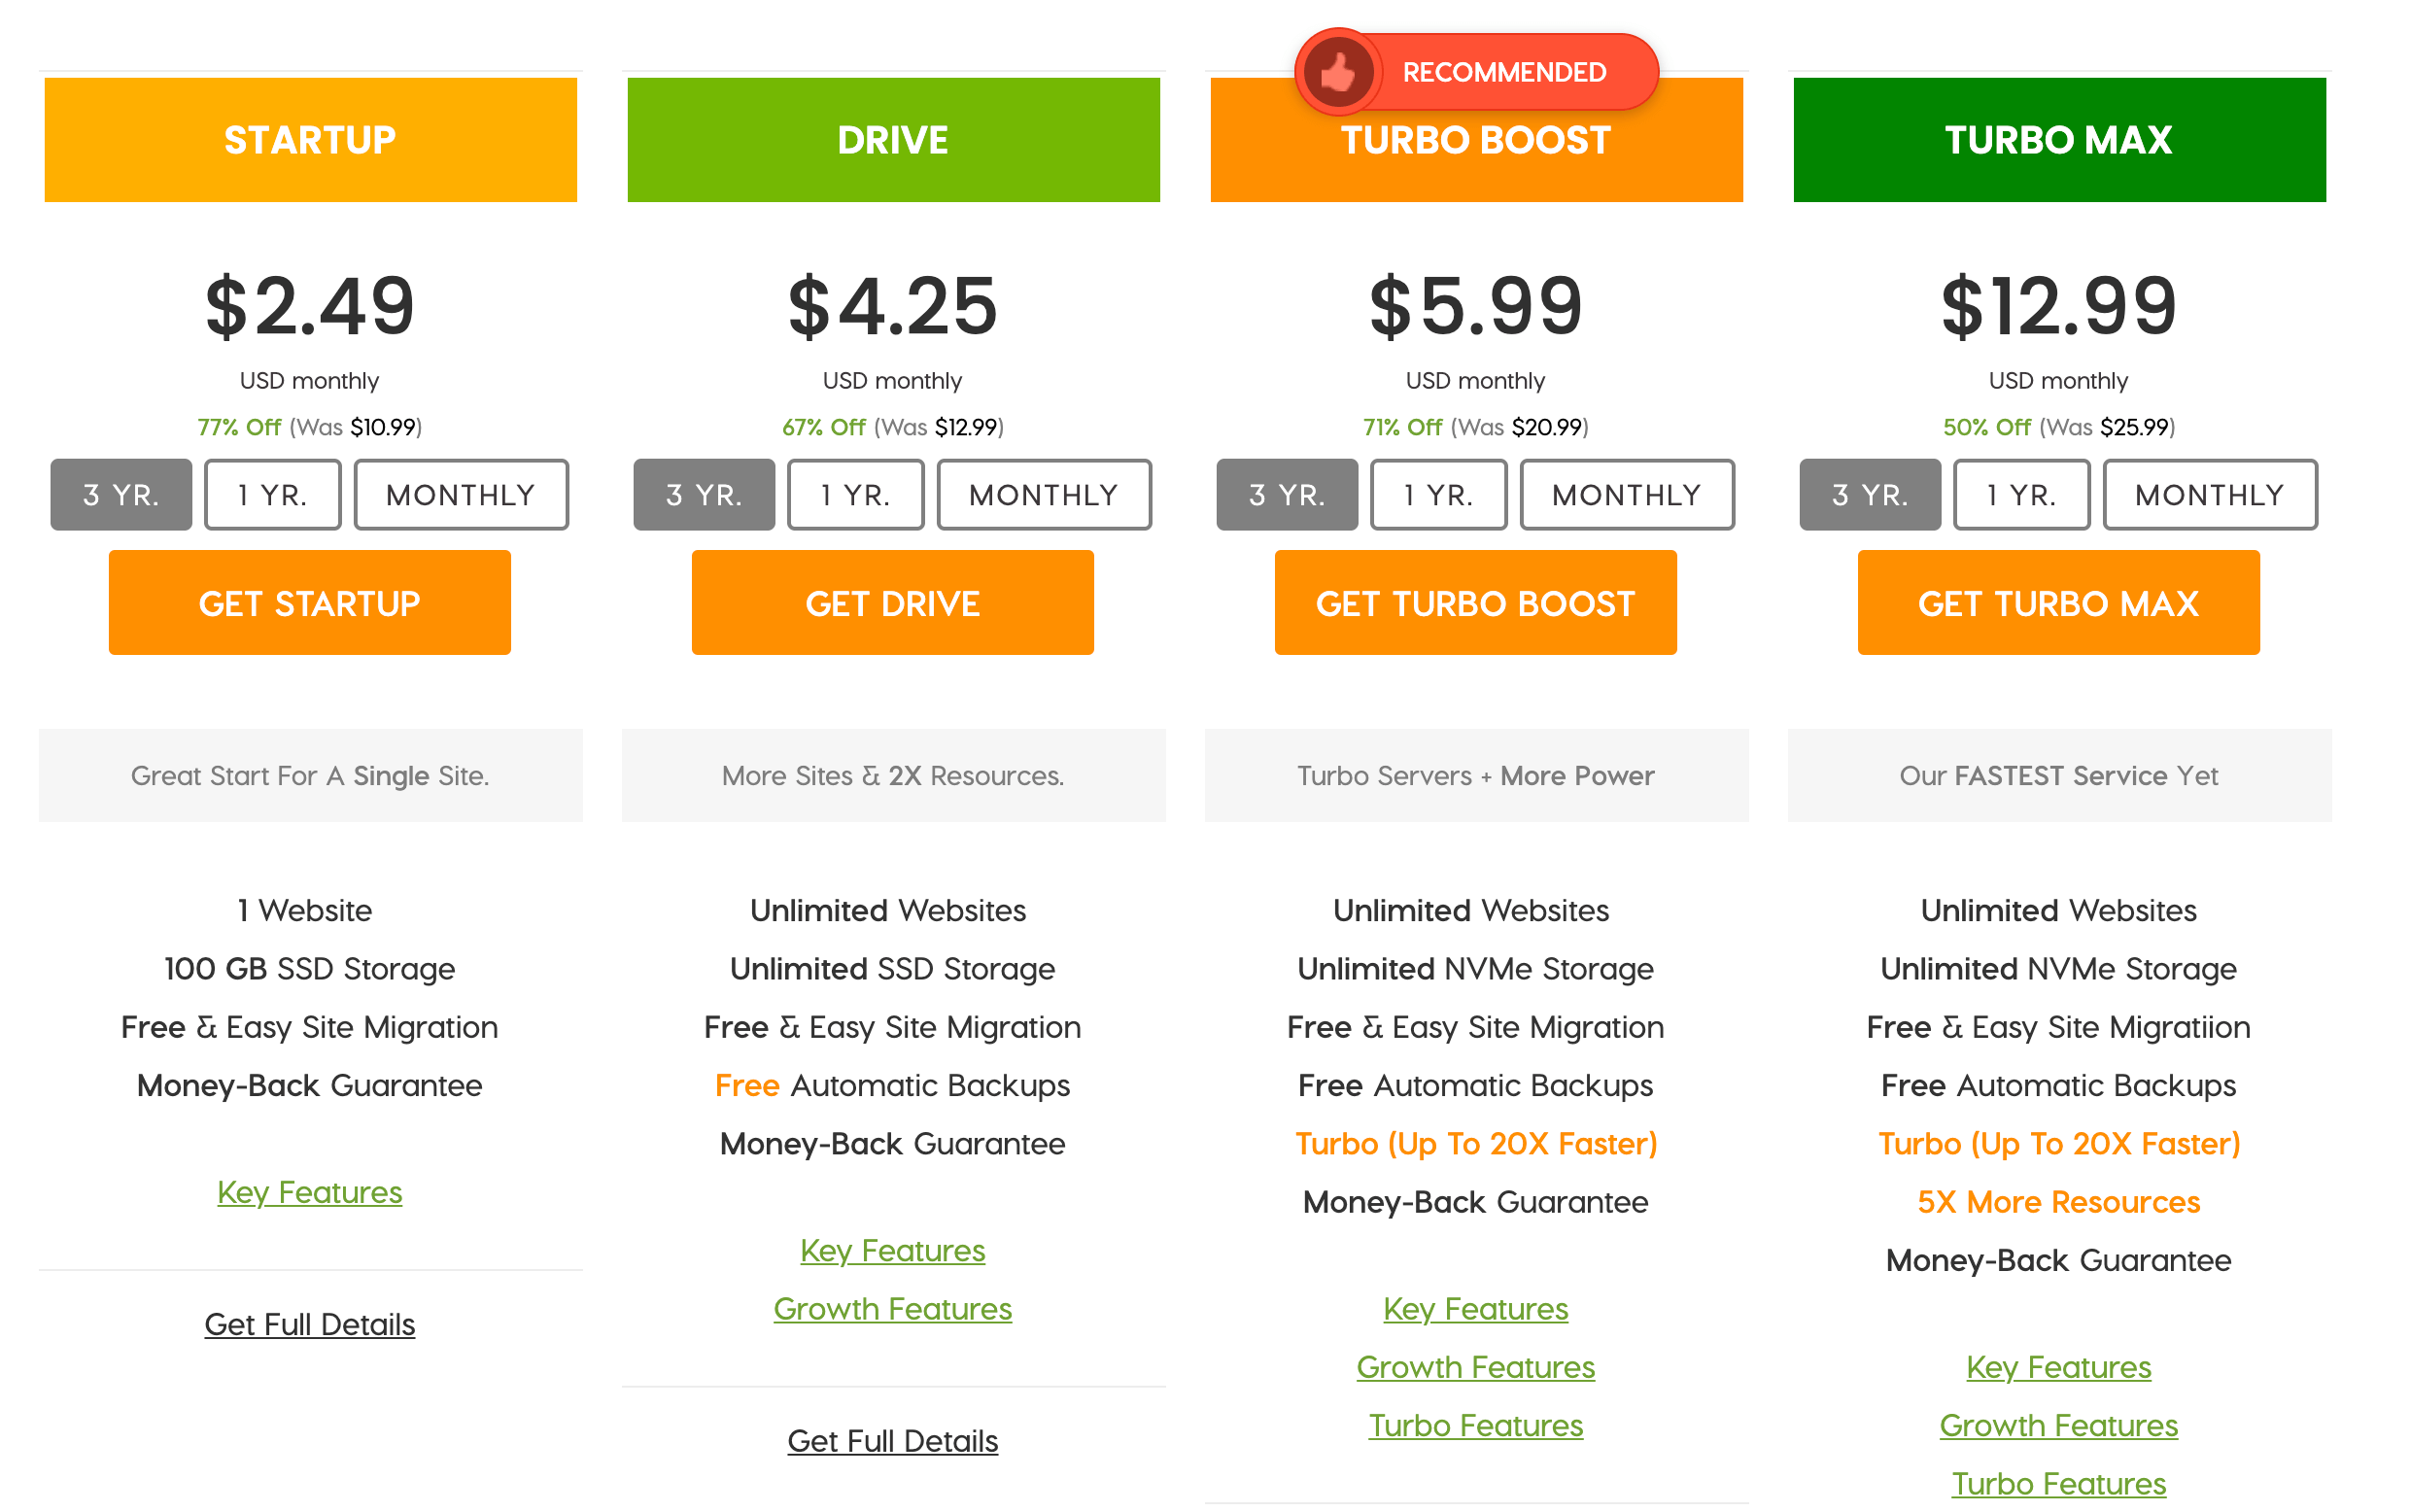Click the Recommended badge label
This screenshot has width=2410, height=1512.
(x=1503, y=72)
